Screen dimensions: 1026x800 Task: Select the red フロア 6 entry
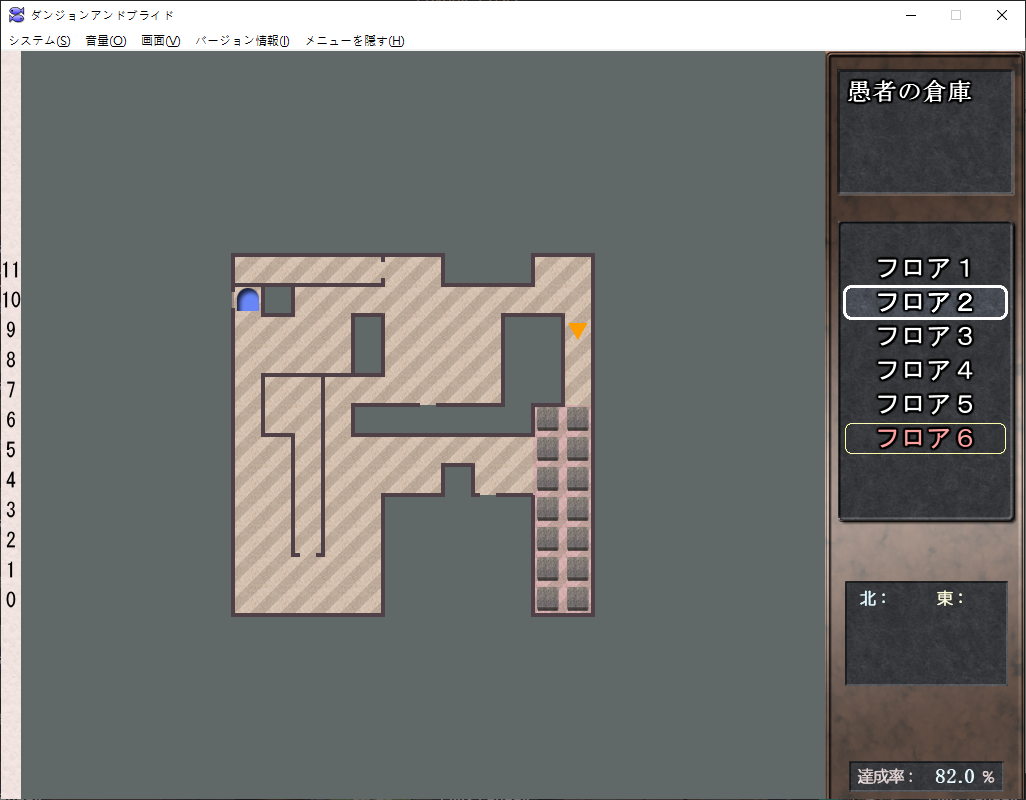pos(925,438)
